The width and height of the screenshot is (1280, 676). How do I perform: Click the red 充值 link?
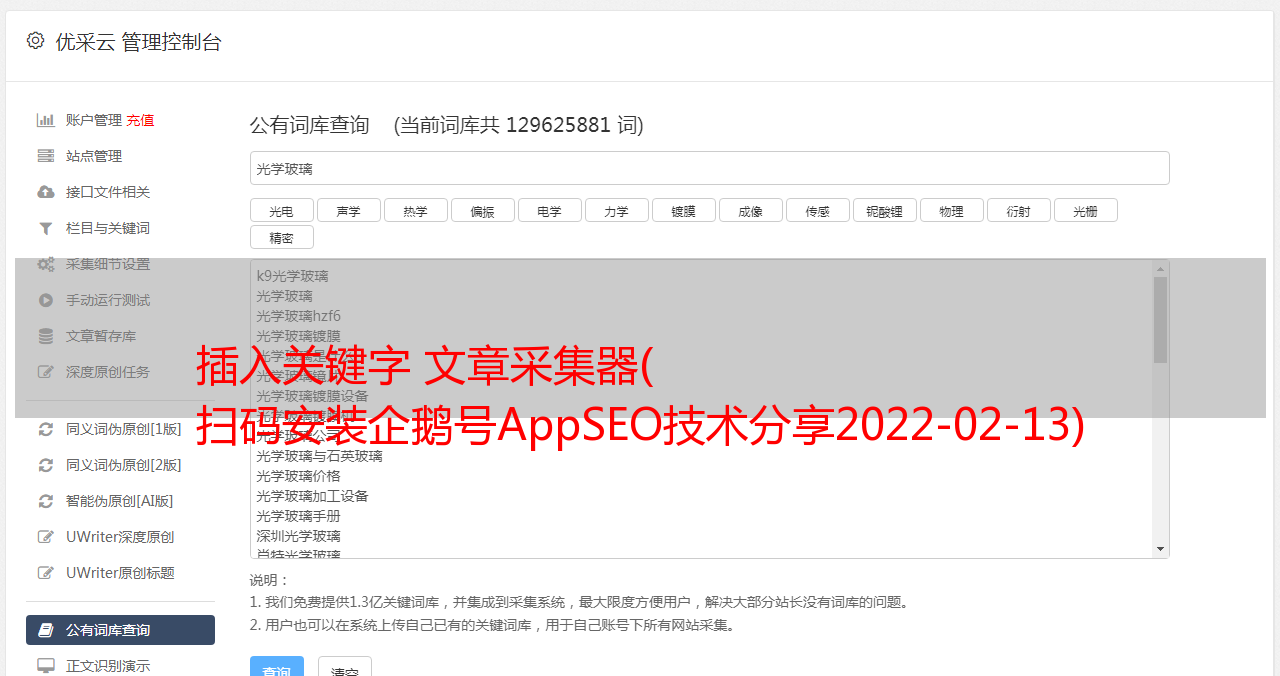140,120
